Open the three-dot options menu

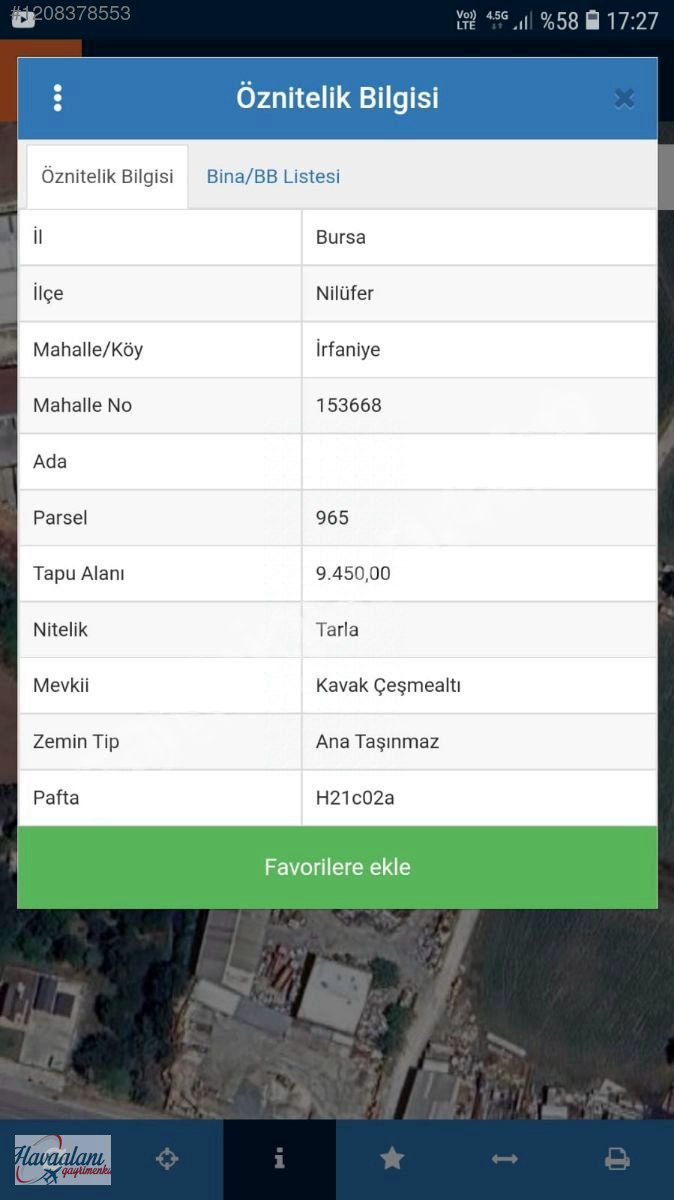(x=58, y=98)
